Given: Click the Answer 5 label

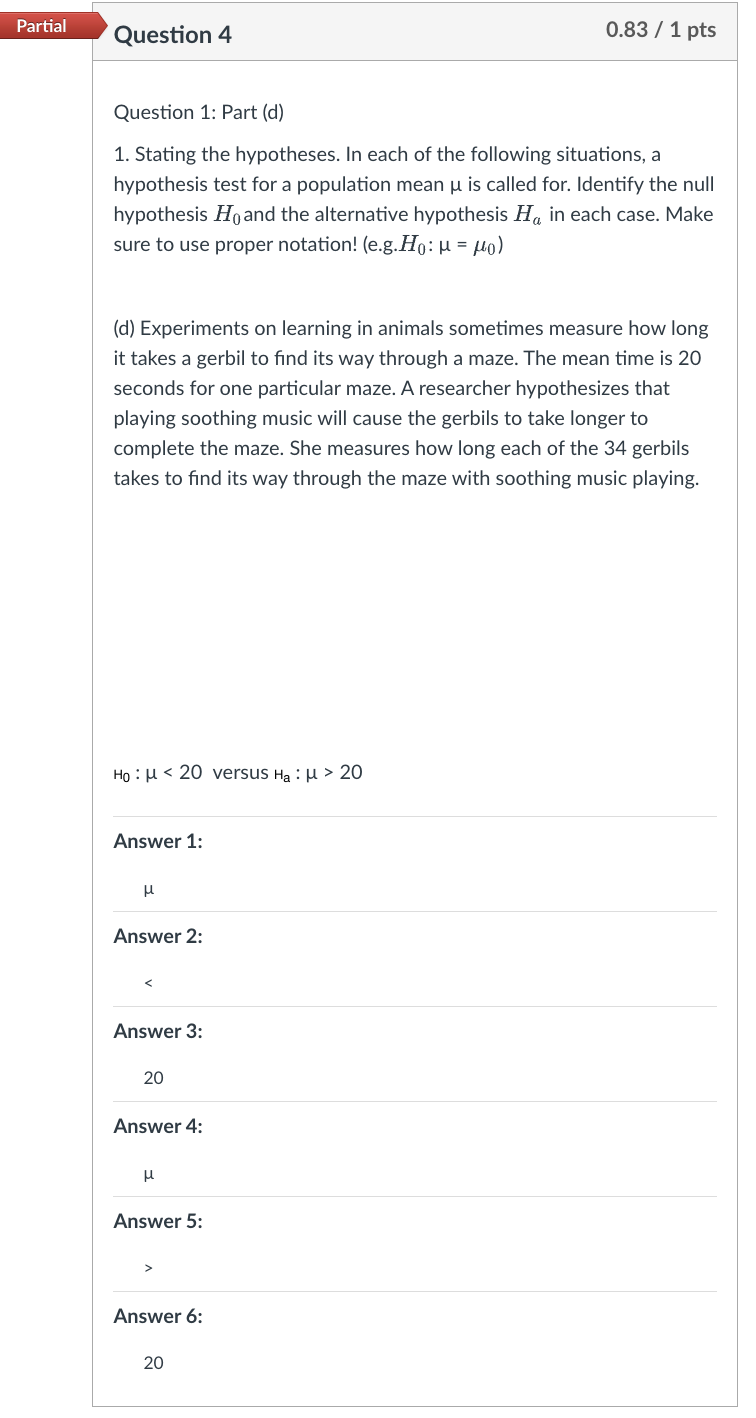Looking at the screenshot, I should (157, 1221).
